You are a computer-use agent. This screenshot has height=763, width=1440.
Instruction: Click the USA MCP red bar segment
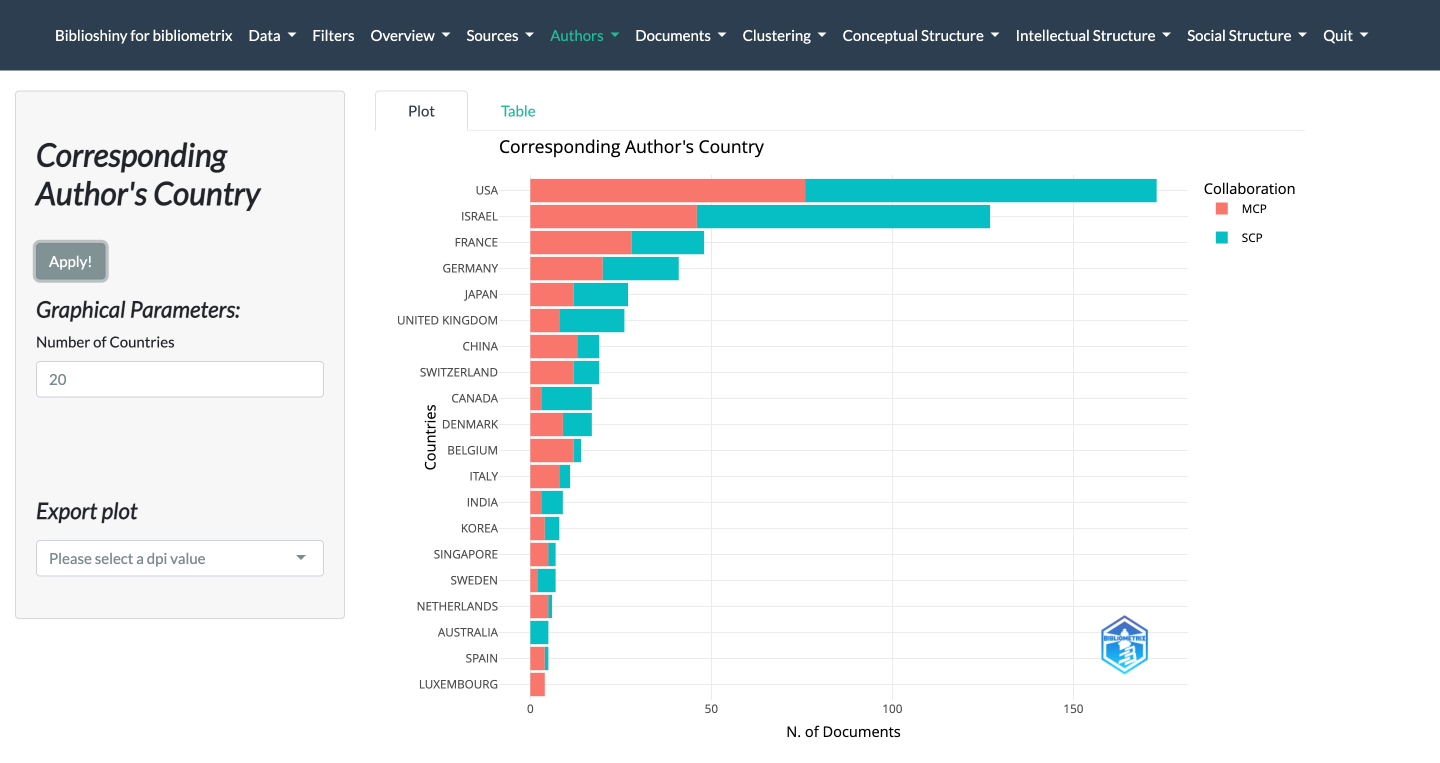click(667, 190)
